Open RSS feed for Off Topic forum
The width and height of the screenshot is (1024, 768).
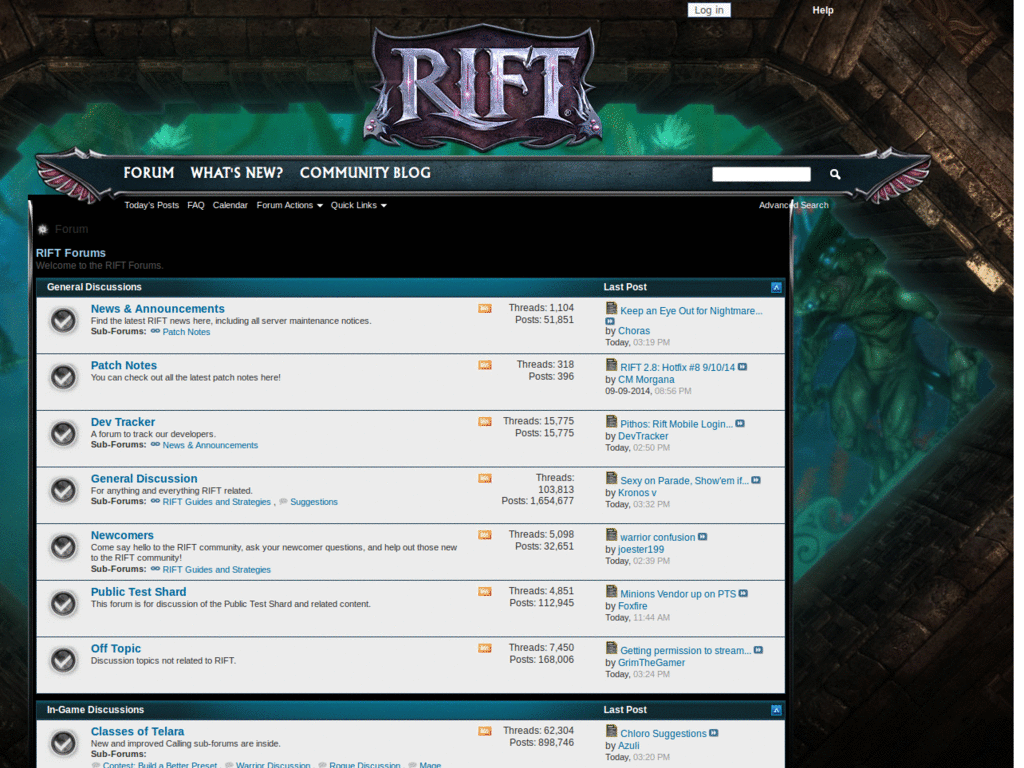click(485, 648)
